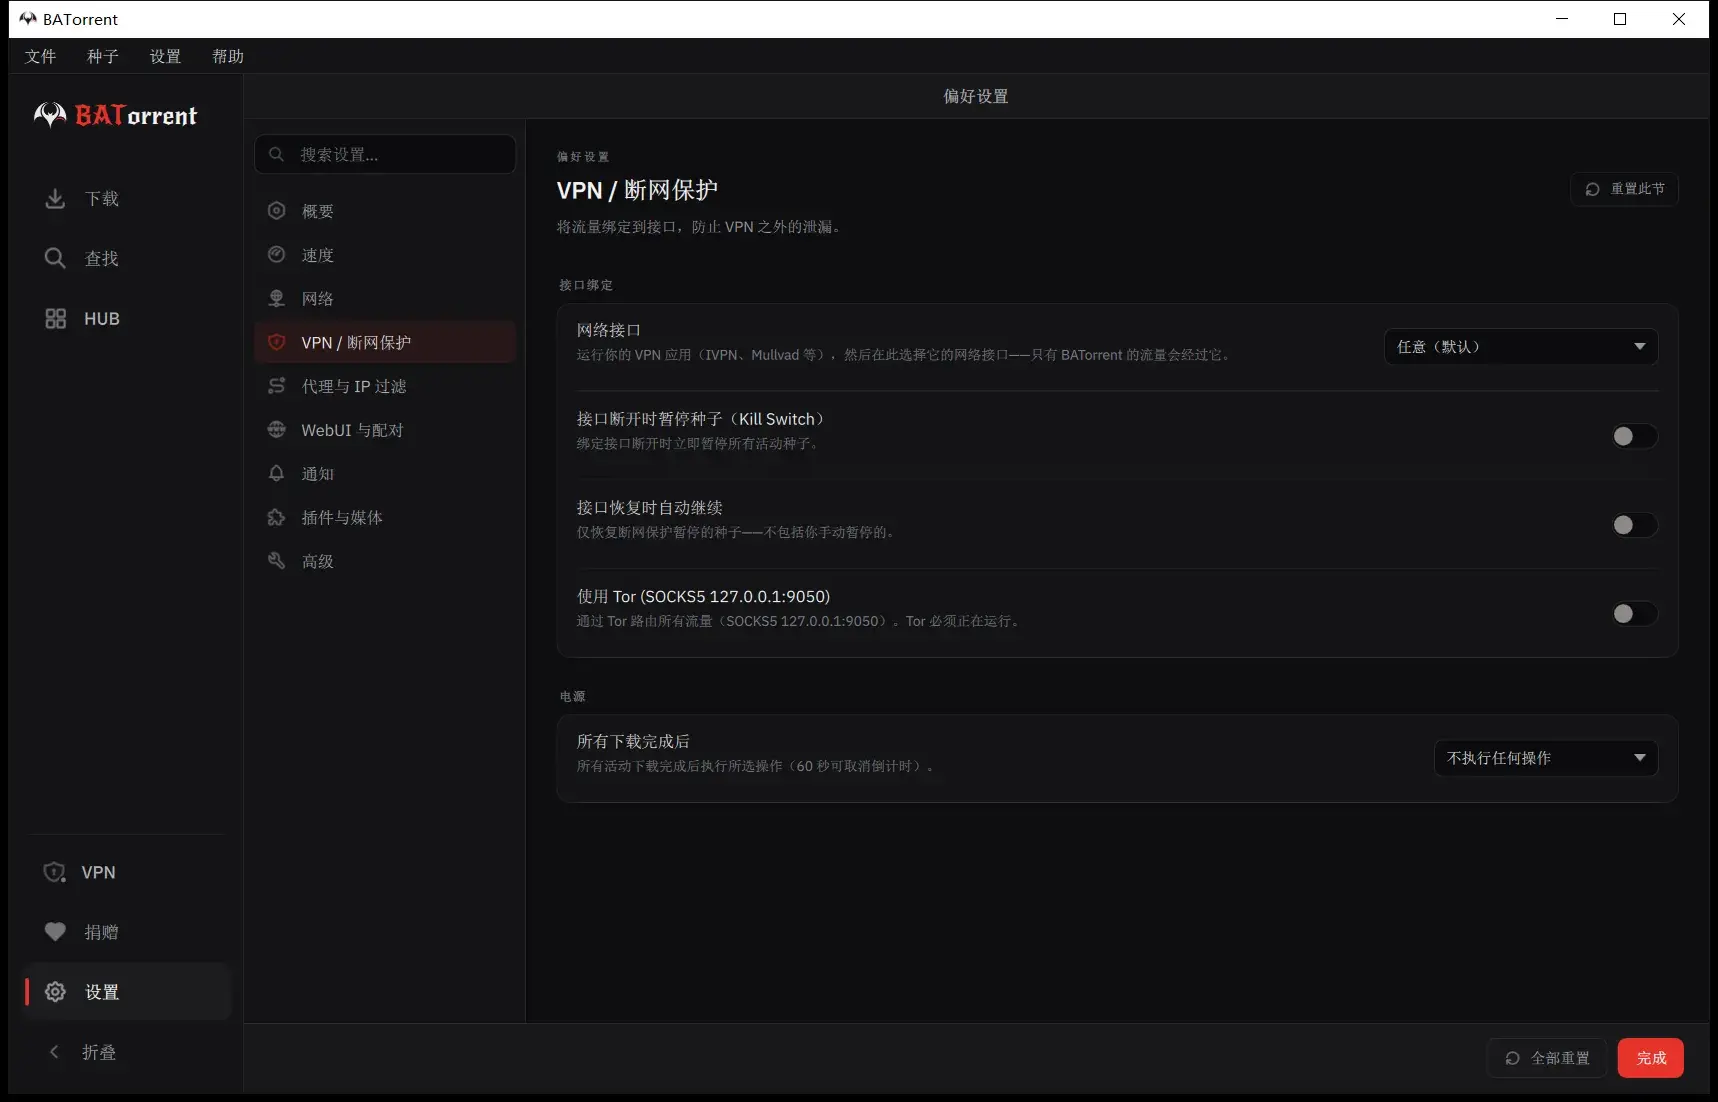Click the 速度 speed gauge icon

pos(277,255)
